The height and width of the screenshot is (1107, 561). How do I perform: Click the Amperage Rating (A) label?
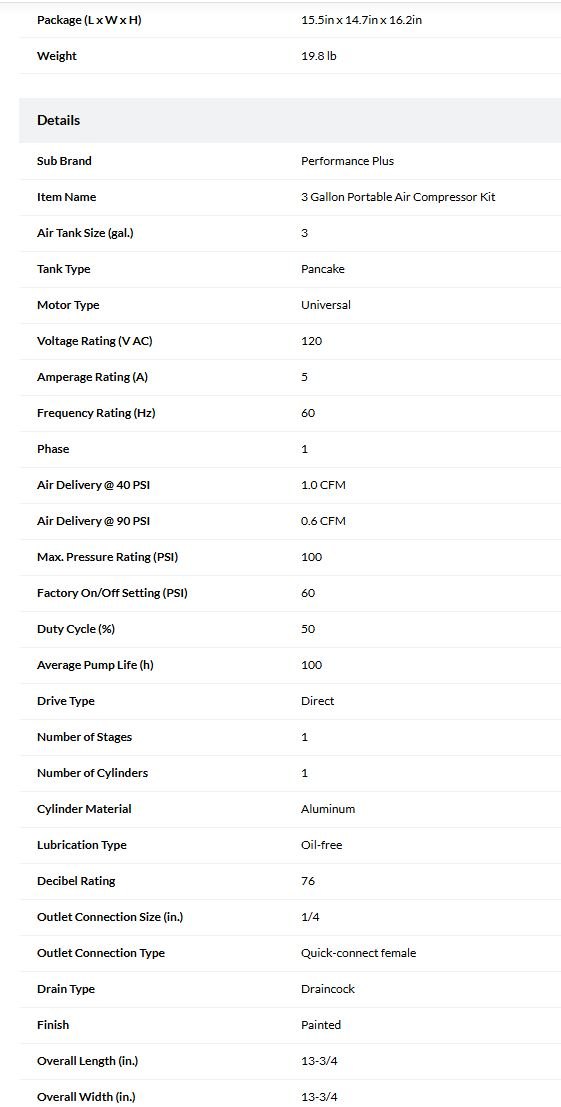tap(92, 377)
